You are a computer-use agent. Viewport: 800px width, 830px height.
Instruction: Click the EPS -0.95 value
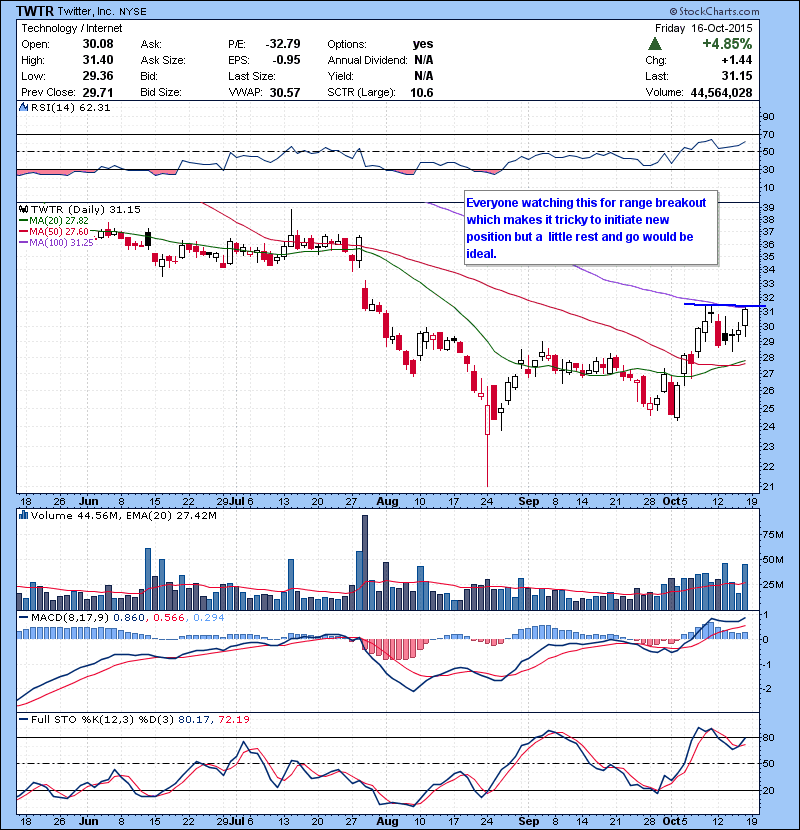click(x=286, y=60)
